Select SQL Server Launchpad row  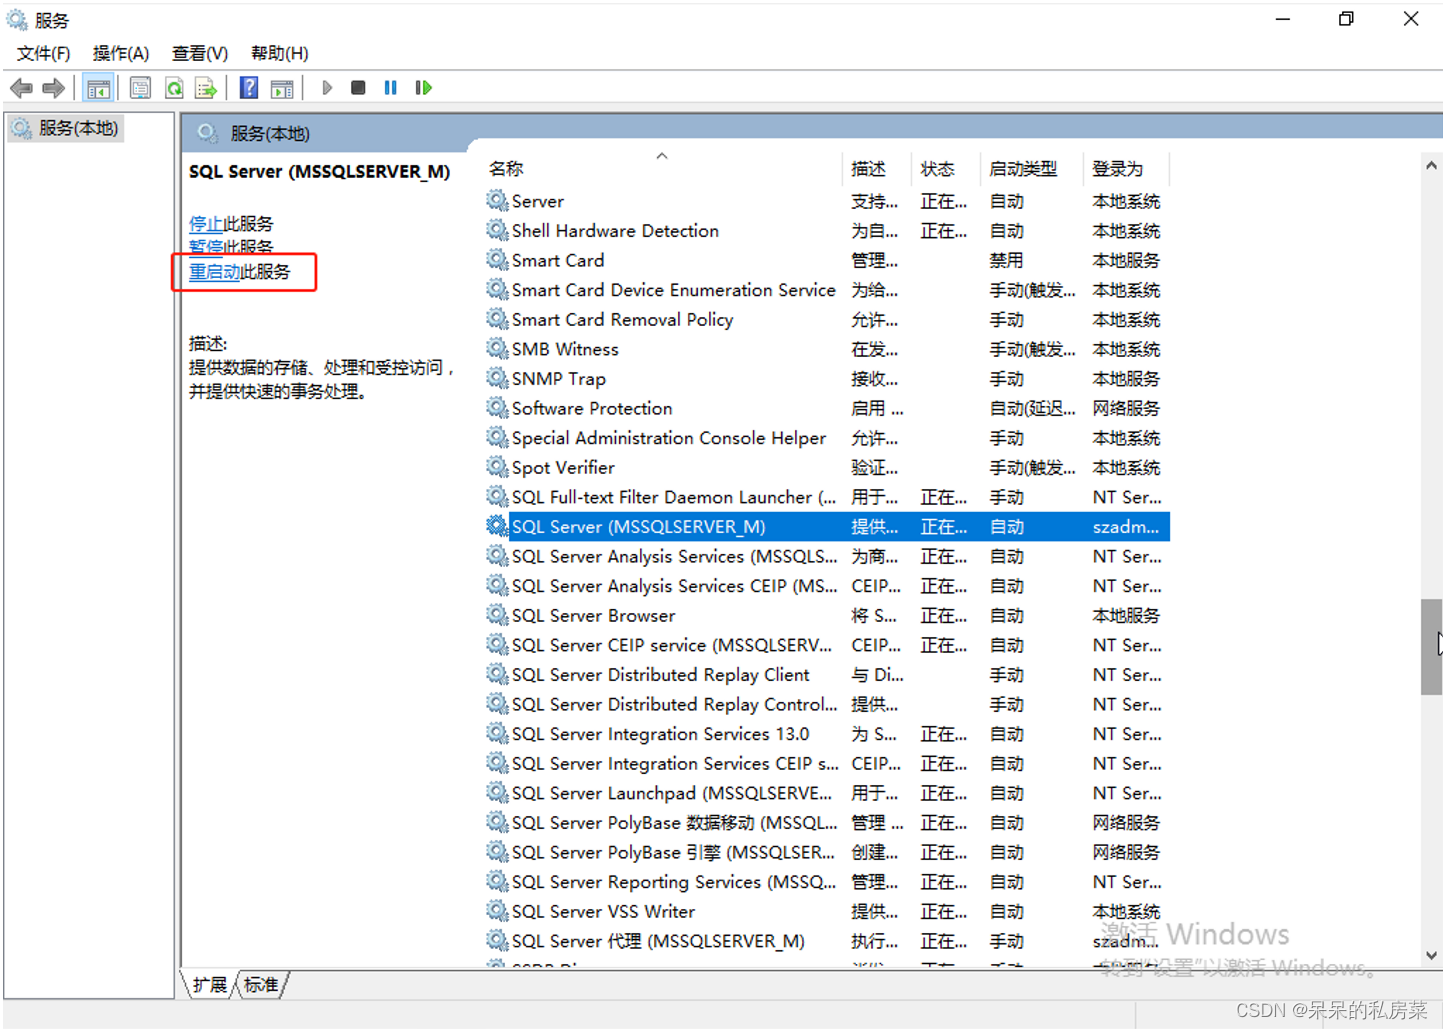827,793
